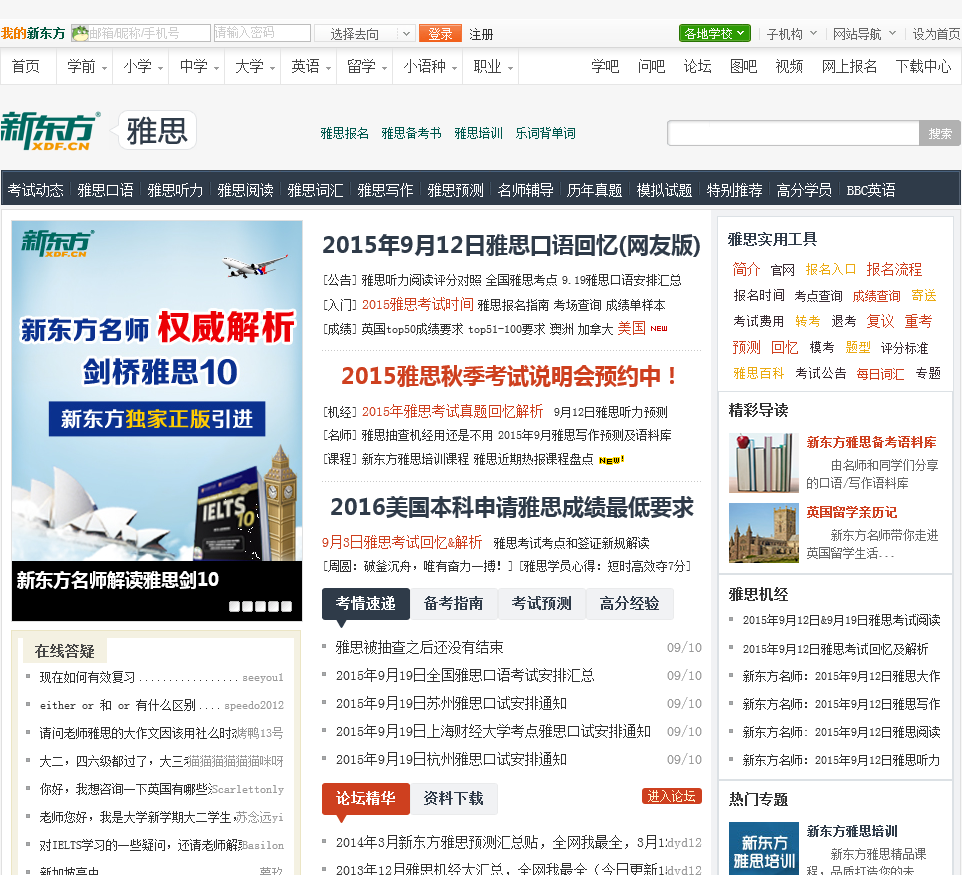Click the books thumbnail for 备考语料库
This screenshot has height=875, width=962.
(x=764, y=463)
